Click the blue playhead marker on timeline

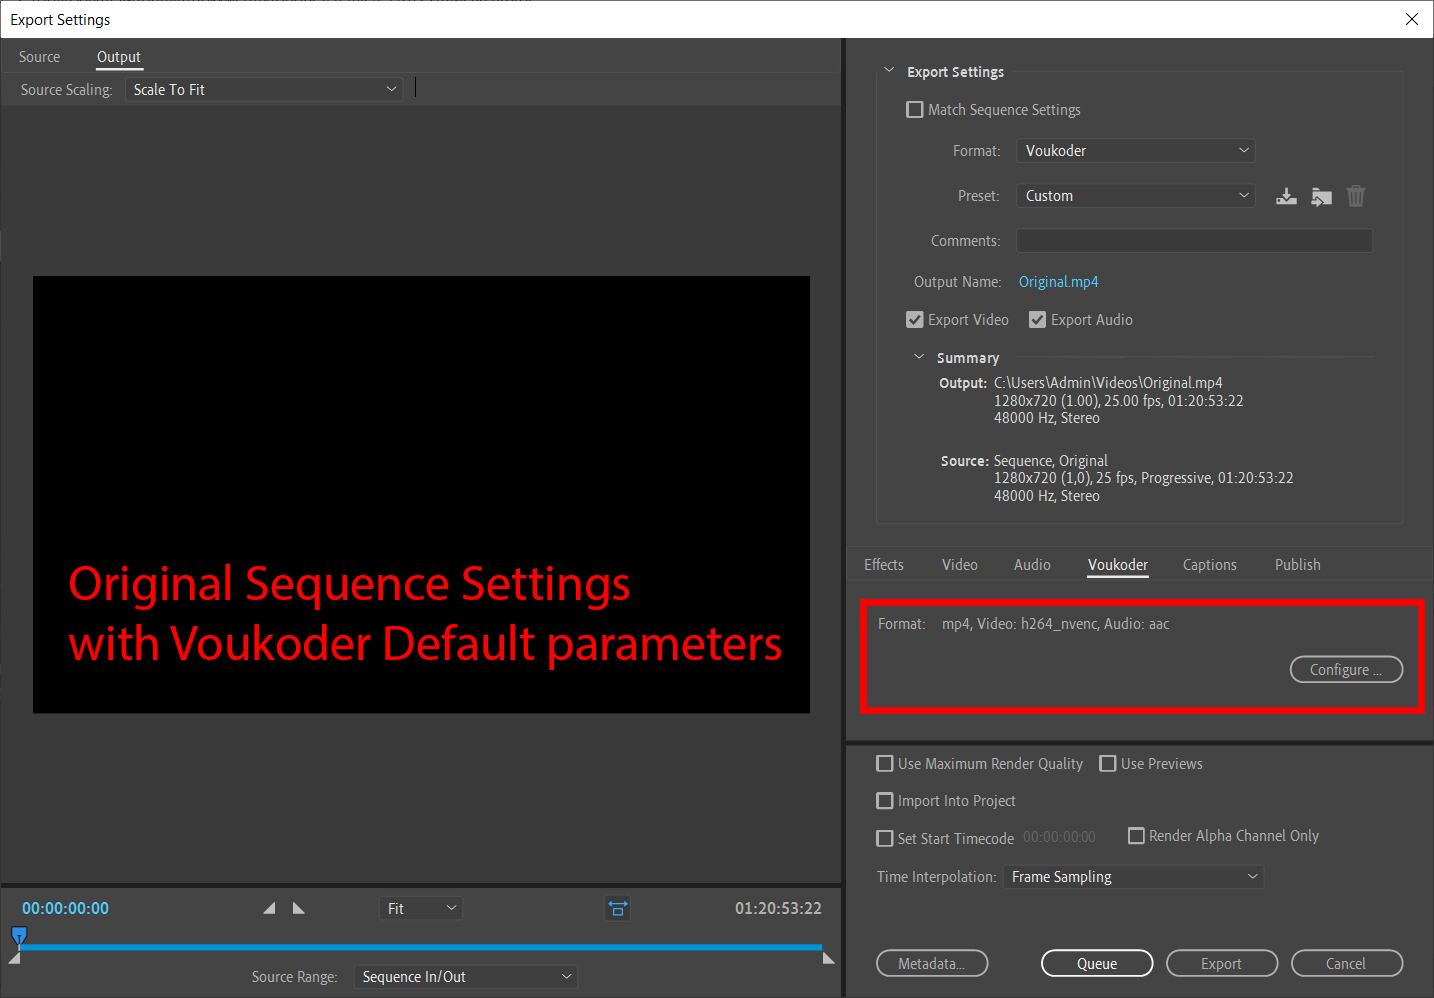(19, 936)
